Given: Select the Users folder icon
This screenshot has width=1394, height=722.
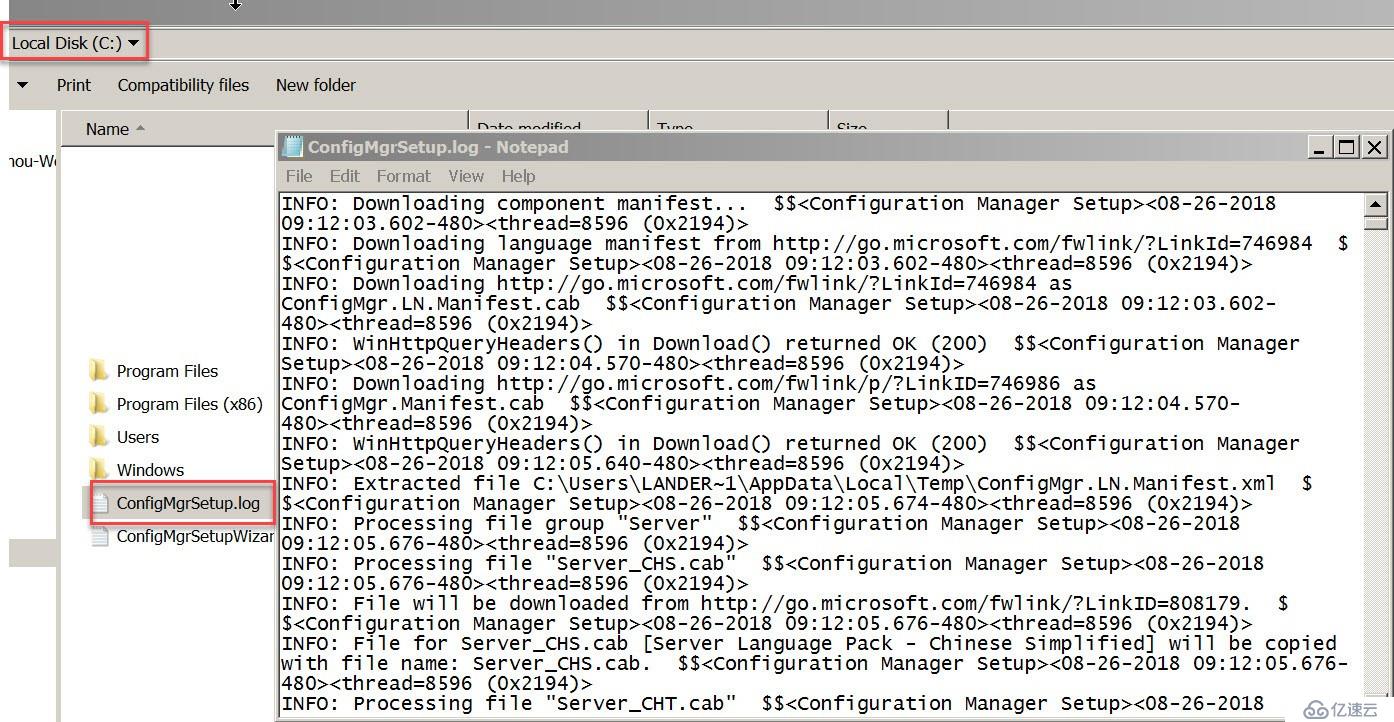Looking at the screenshot, I should [99, 437].
